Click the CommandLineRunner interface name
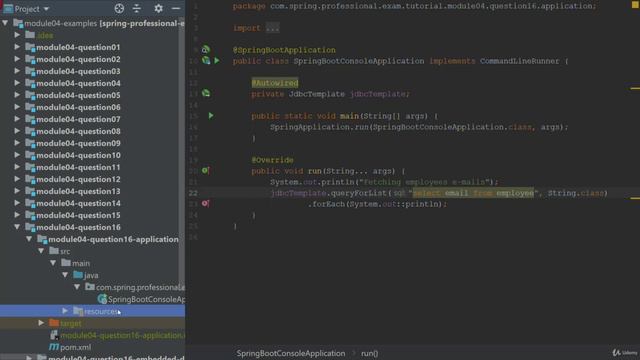This screenshot has width=640, height=360. [x=520, y=61]
